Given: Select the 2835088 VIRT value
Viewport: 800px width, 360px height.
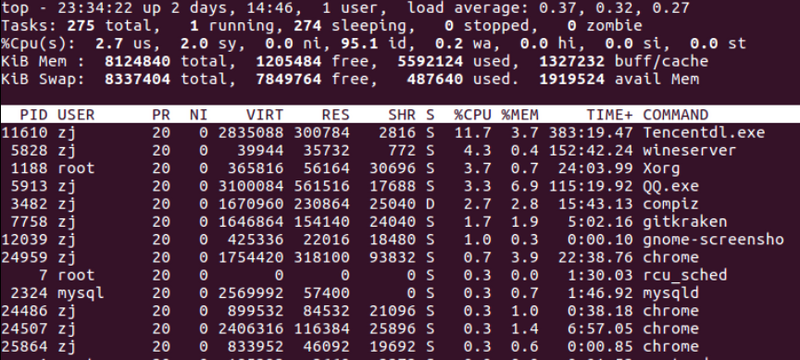Looking at the screenshot, I should click(251, 133).
